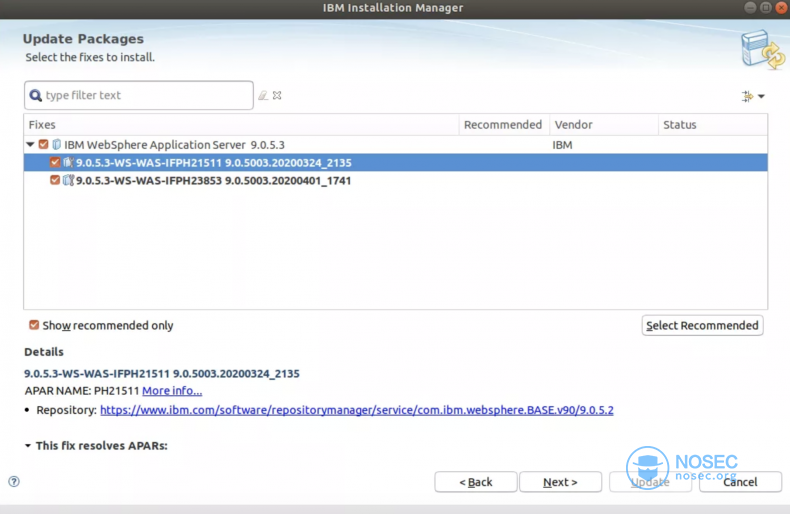
Task: Uncheck the IFPH21511 fix checkbox
Action: 55,162
